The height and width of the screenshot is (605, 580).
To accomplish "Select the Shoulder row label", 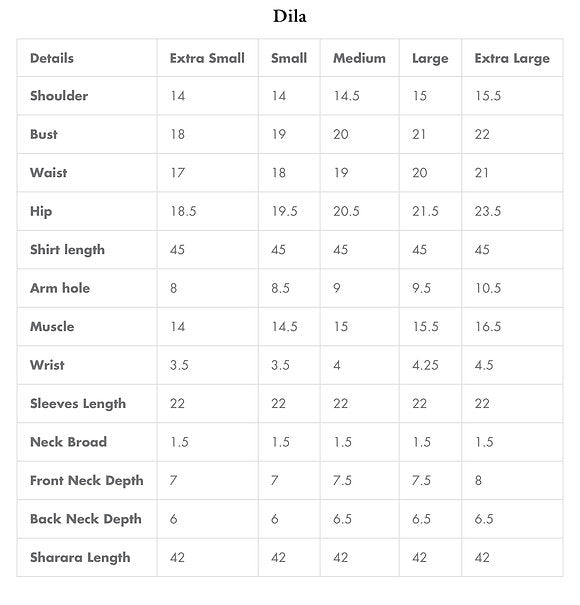I will pyautogui.click(x=59, y=96).
